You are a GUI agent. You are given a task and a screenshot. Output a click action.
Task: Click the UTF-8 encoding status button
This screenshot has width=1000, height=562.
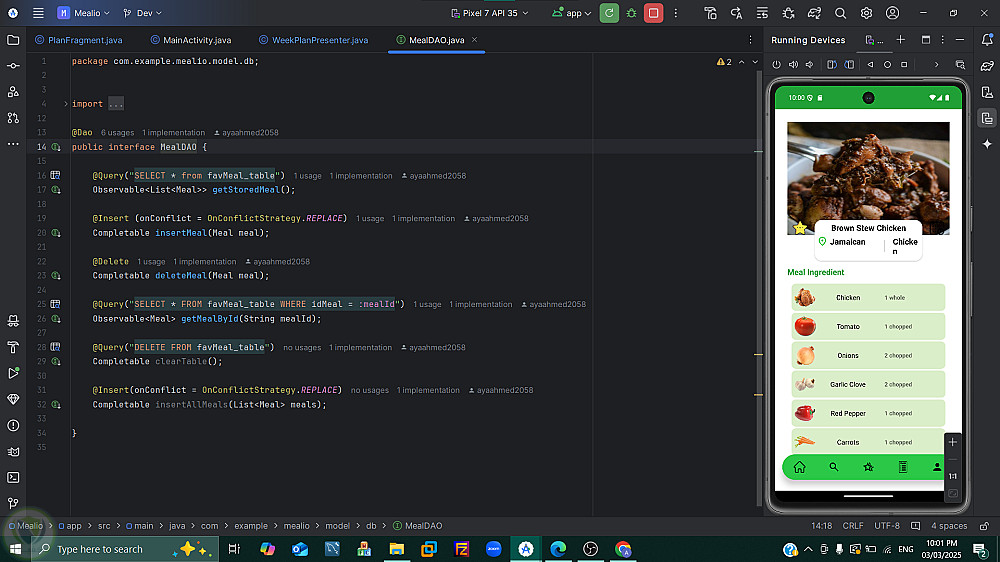pos(886,525)
